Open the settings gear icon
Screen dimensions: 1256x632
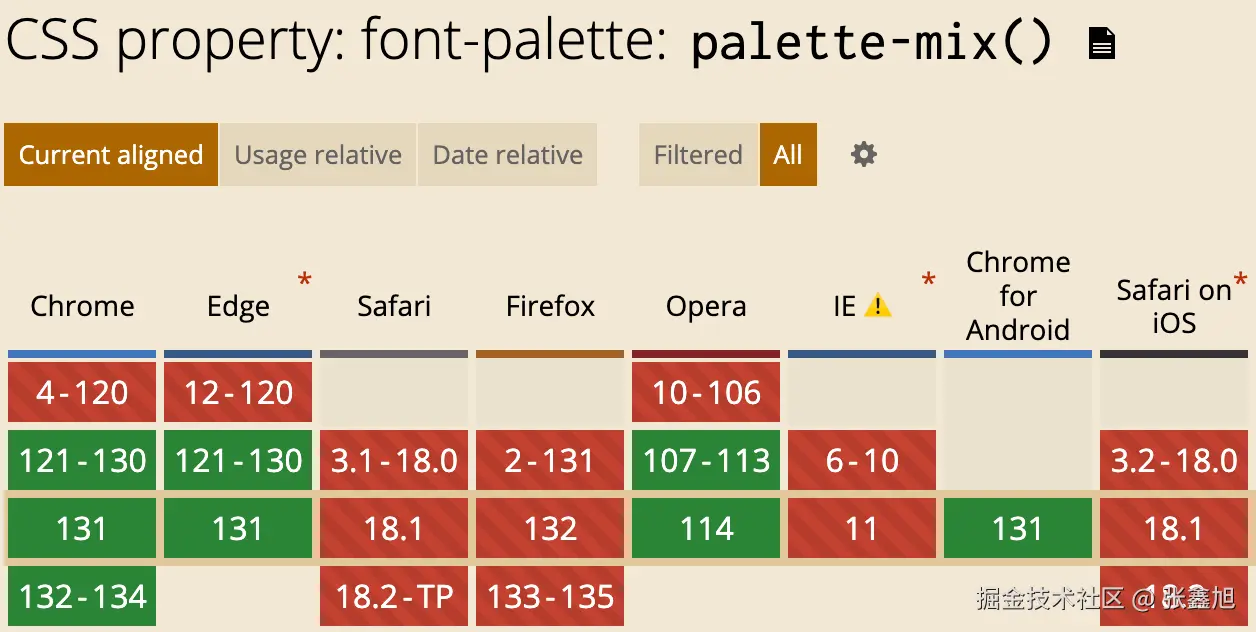pyautogui.click(x=863, y=154)
